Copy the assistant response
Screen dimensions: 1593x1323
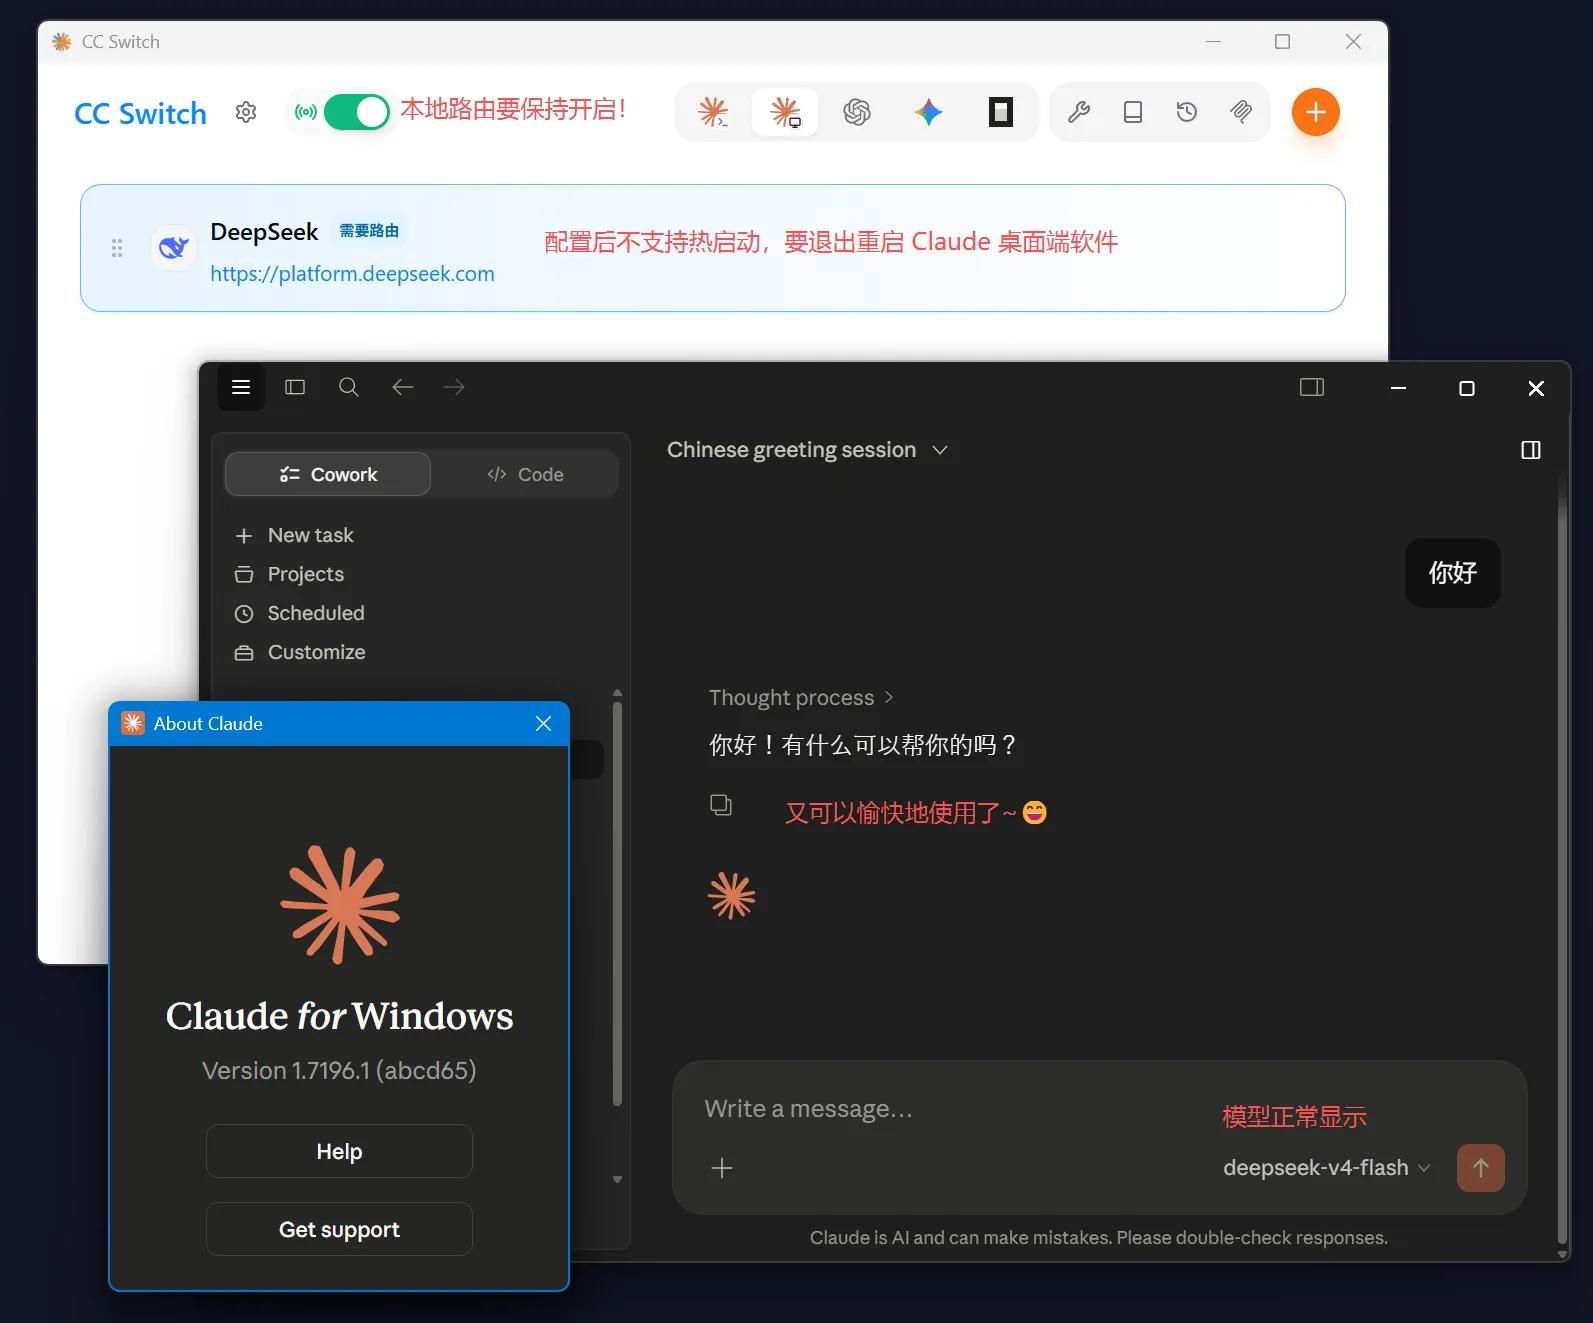[721, 805]
